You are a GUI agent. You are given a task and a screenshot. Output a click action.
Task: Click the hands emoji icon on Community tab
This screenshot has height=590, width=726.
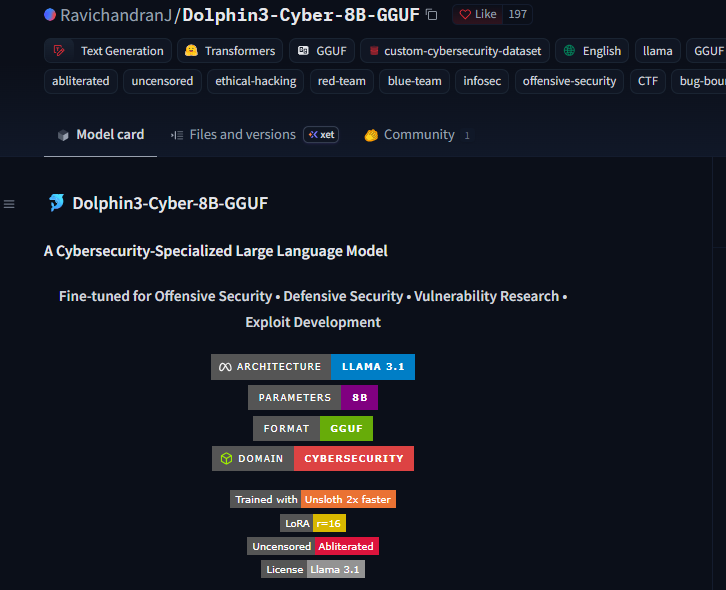point(371,135)
